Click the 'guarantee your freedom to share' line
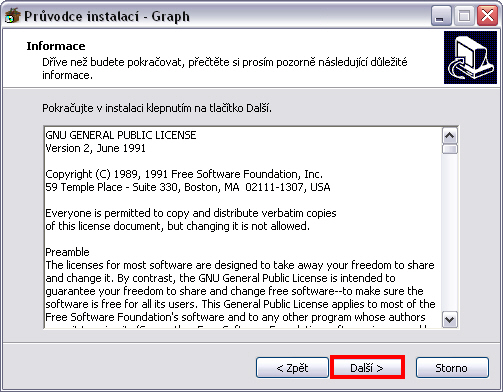 pyautogui.click(x=234, y=291)
